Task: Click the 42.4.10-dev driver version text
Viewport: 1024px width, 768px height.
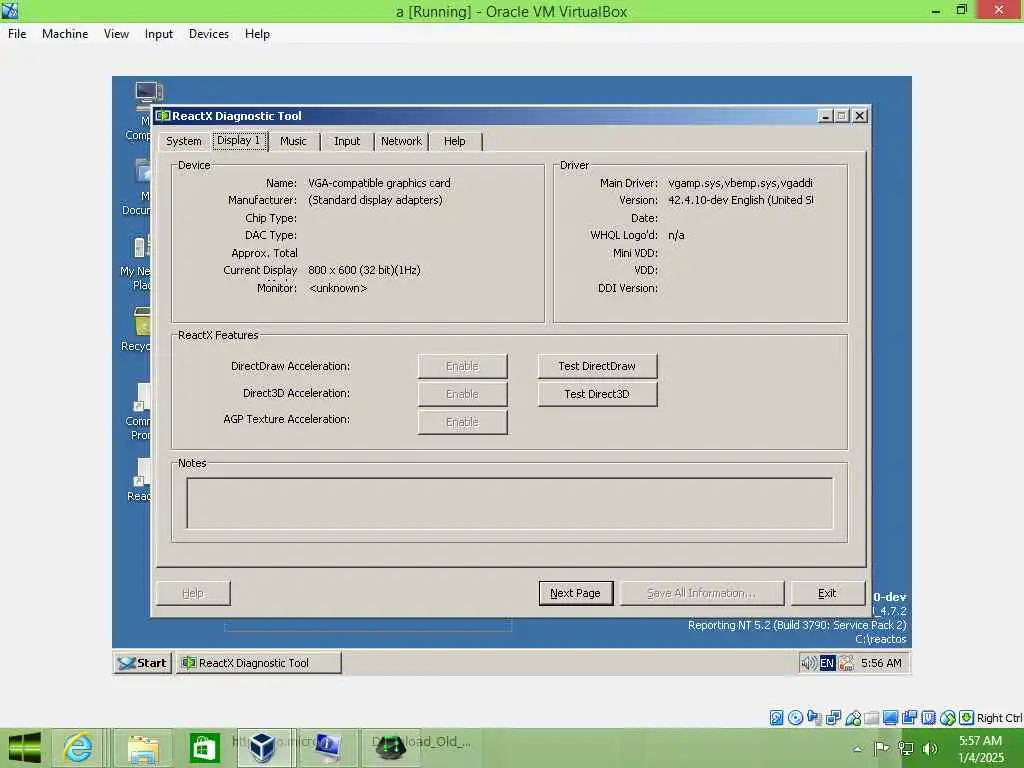Action: pos(741,200)
